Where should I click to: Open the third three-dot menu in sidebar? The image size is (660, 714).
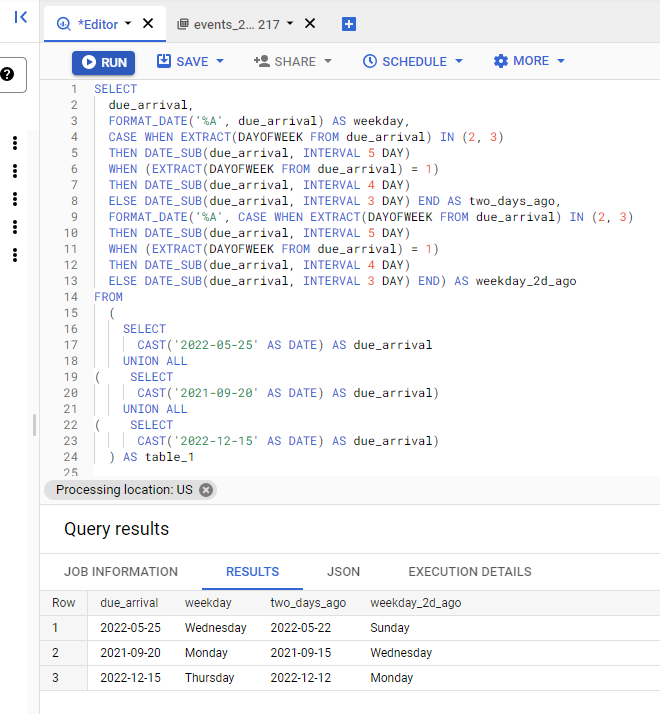pyautogui.click(x=15, y=199)
